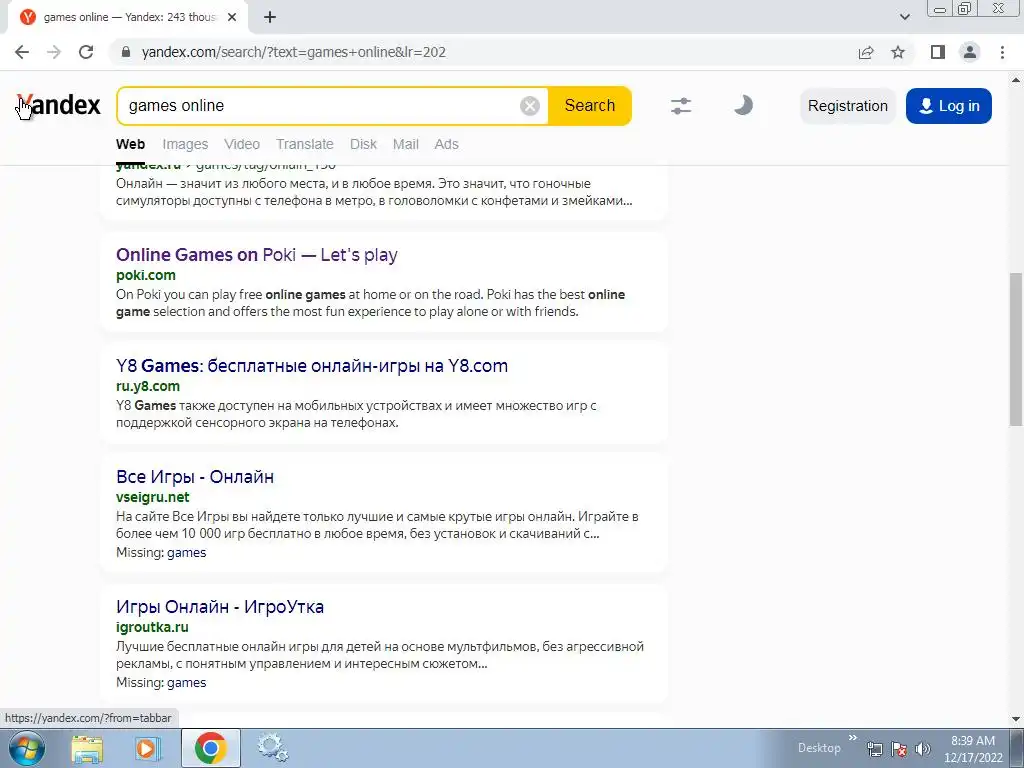This screenshot has height=768, width=1024.
Task: Open the Chrome profile icon
Action: (x=970, y=52)
